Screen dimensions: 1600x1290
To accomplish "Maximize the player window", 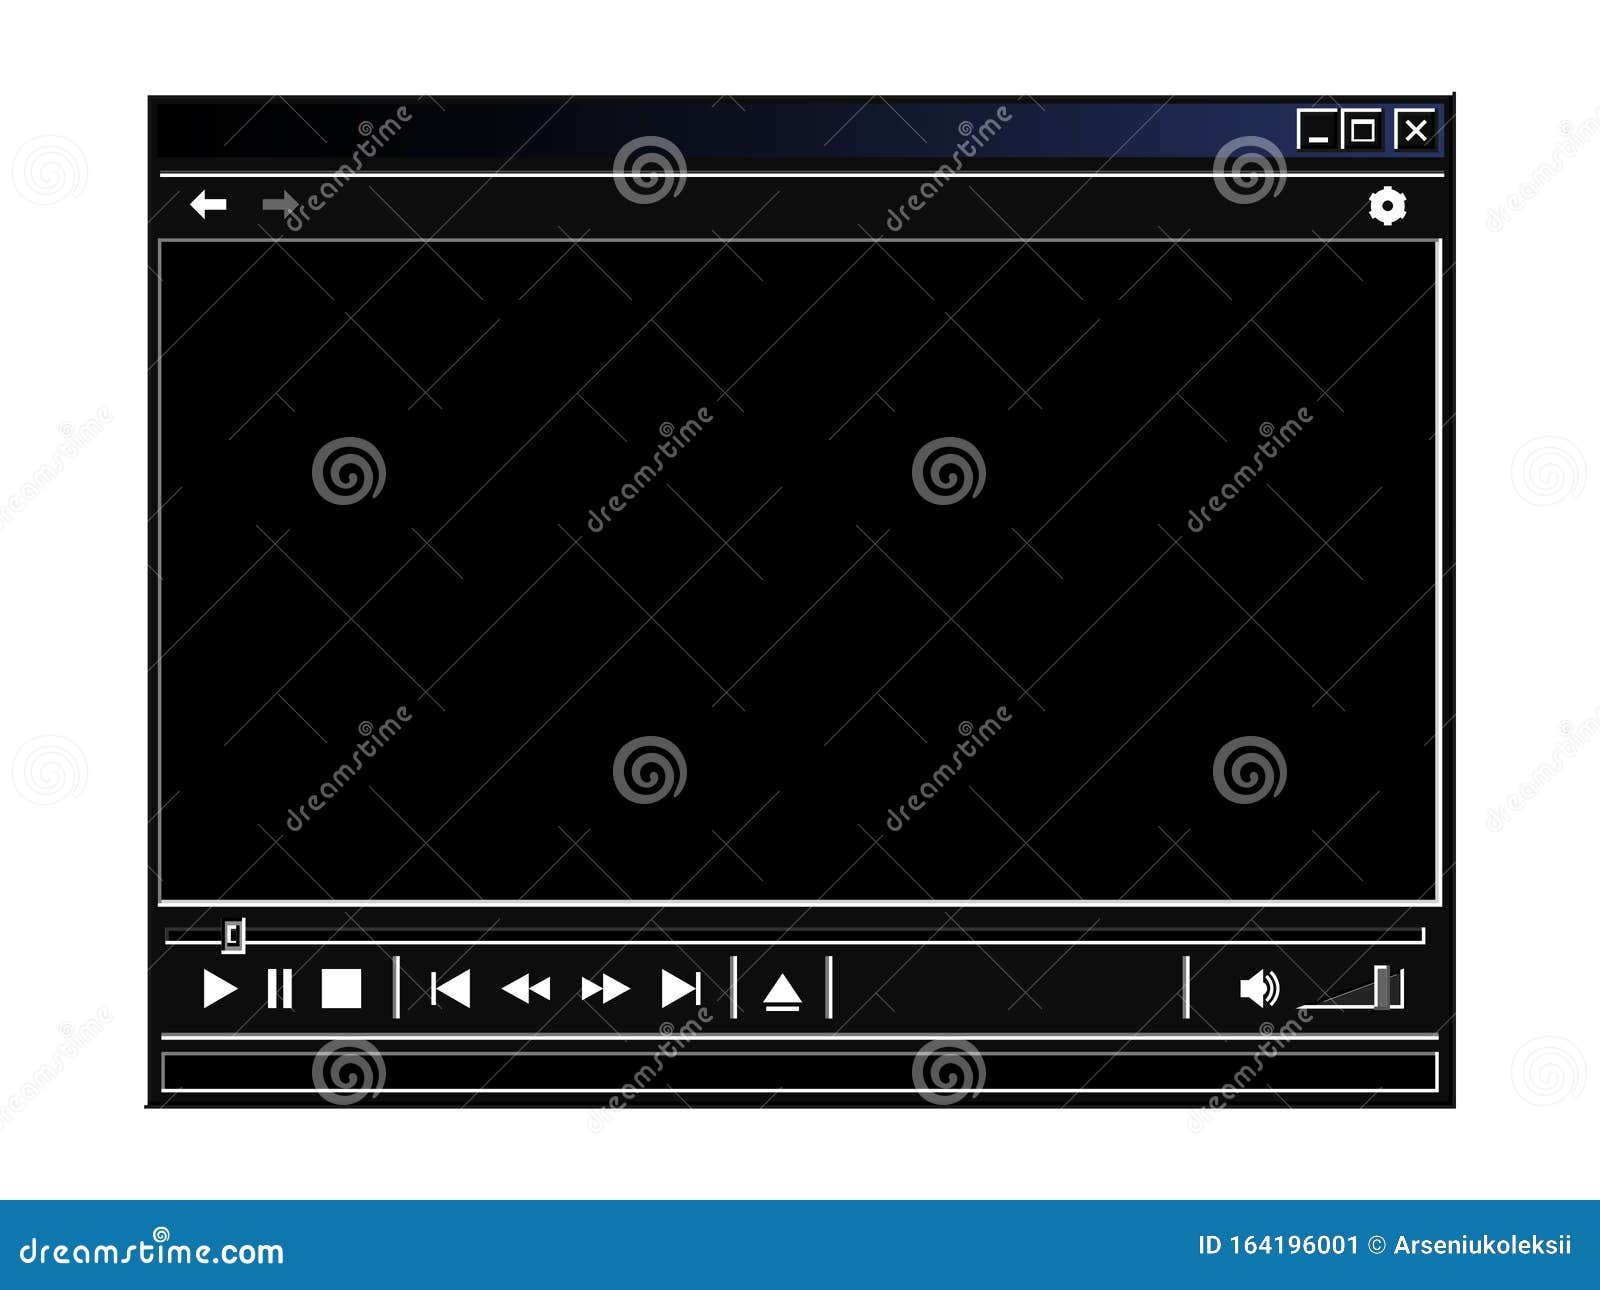I will (1360, 130).
